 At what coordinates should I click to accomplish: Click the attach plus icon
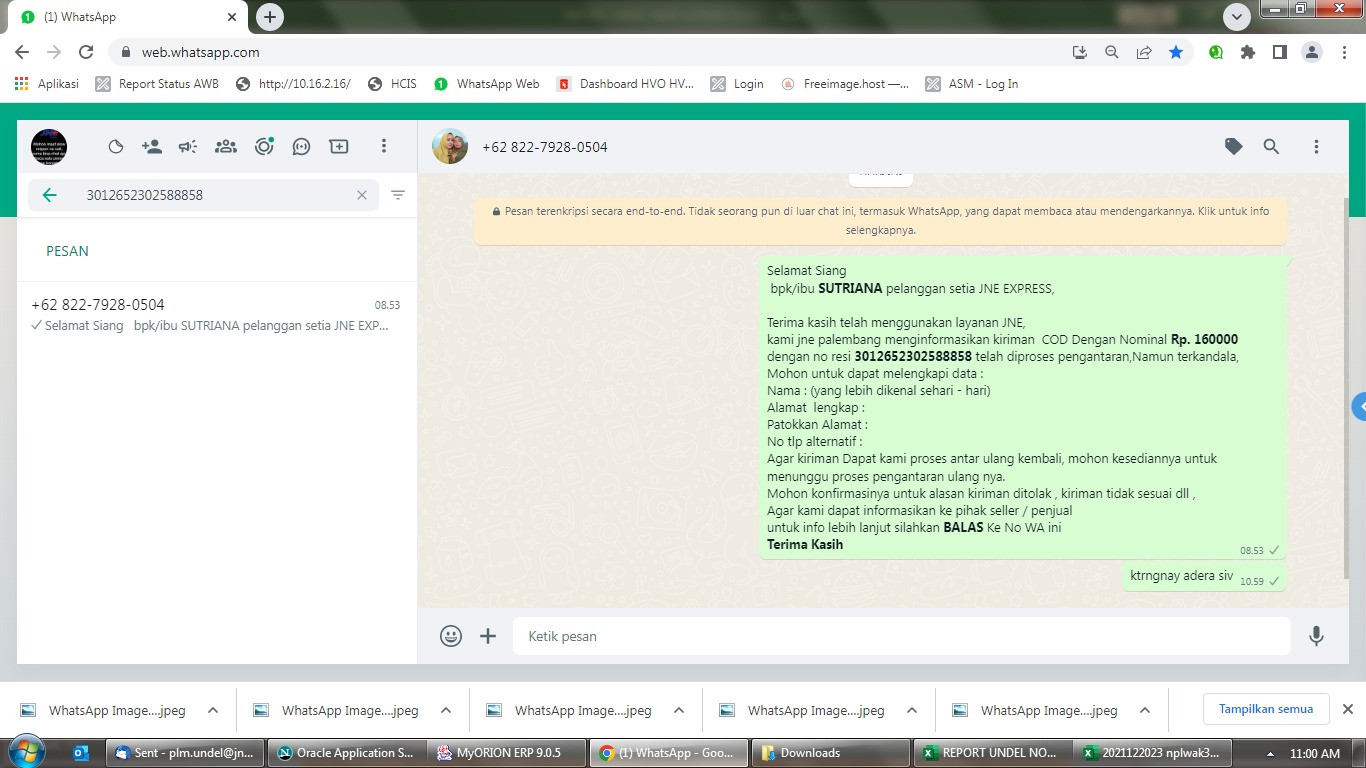tap(488, 636)
